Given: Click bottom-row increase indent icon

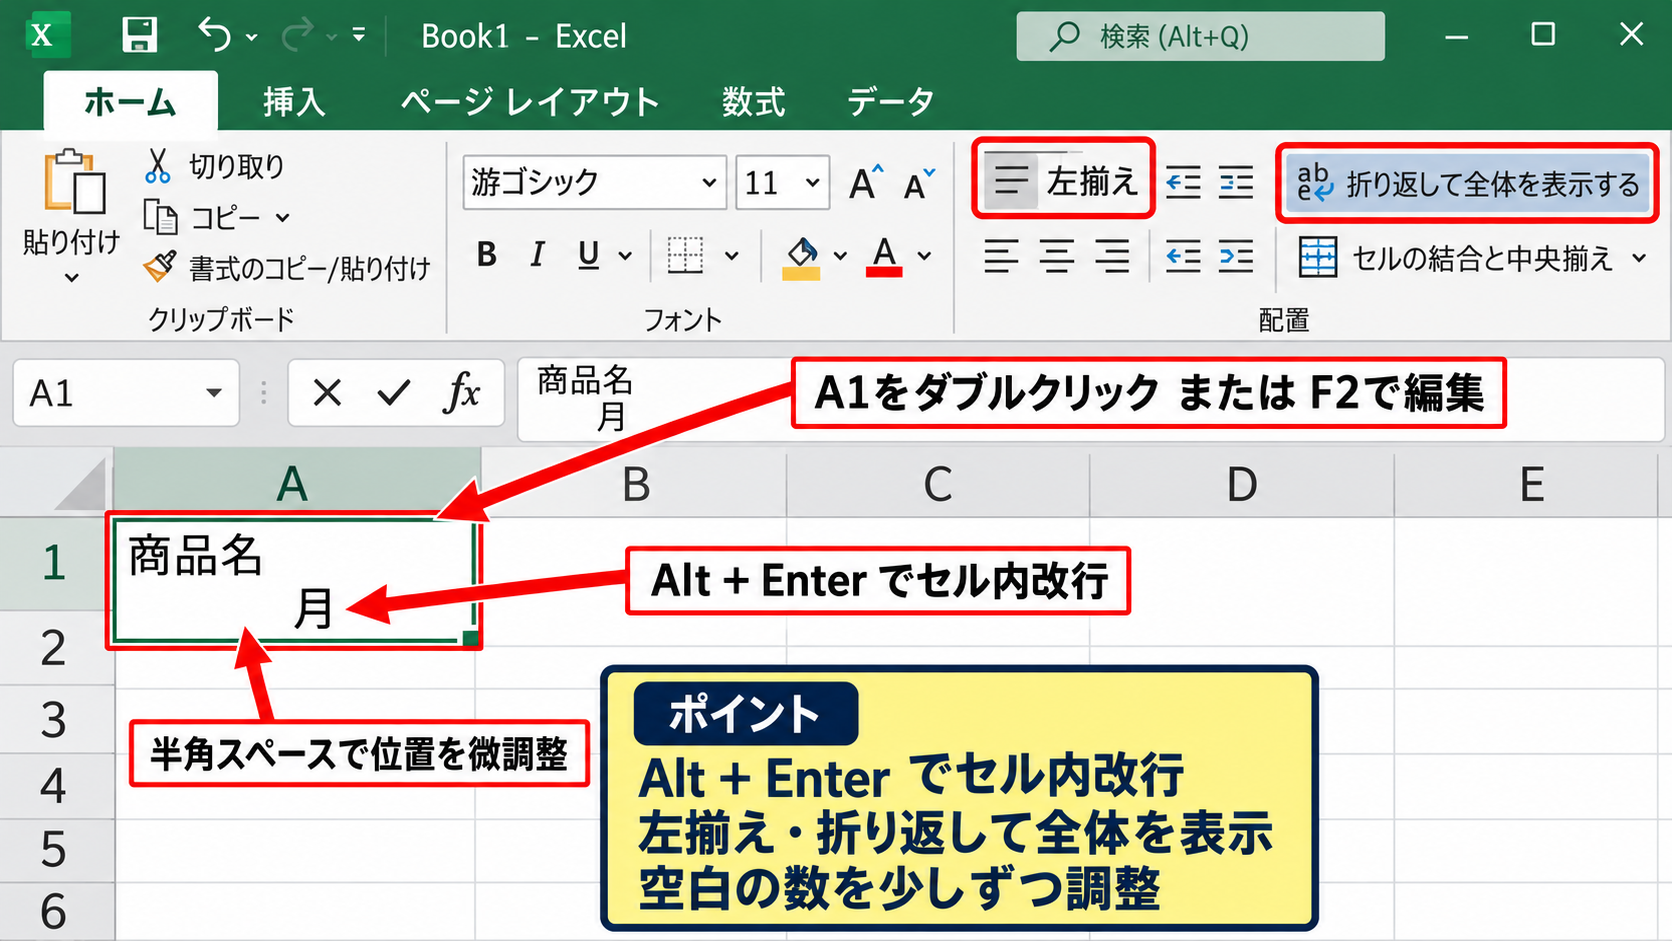Looking at the screenshot, I should [x=1236, y=256].
